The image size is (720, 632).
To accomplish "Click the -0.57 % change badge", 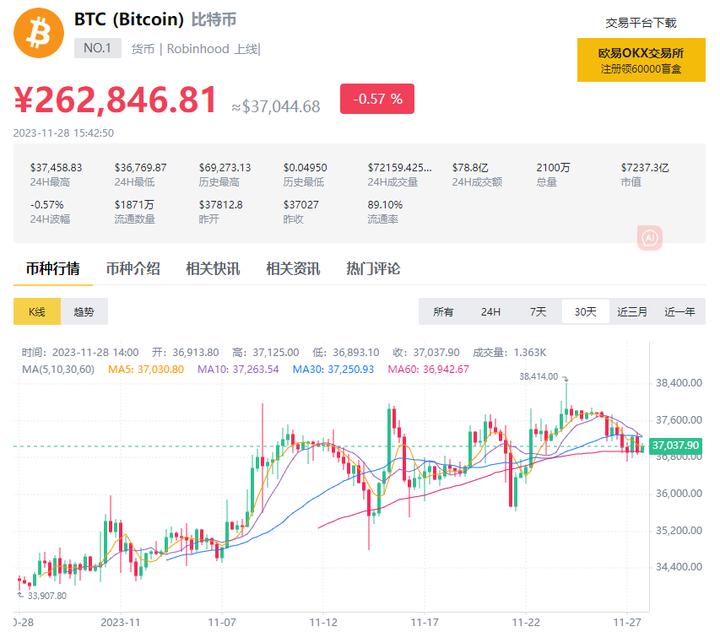I will pos(377,99).
